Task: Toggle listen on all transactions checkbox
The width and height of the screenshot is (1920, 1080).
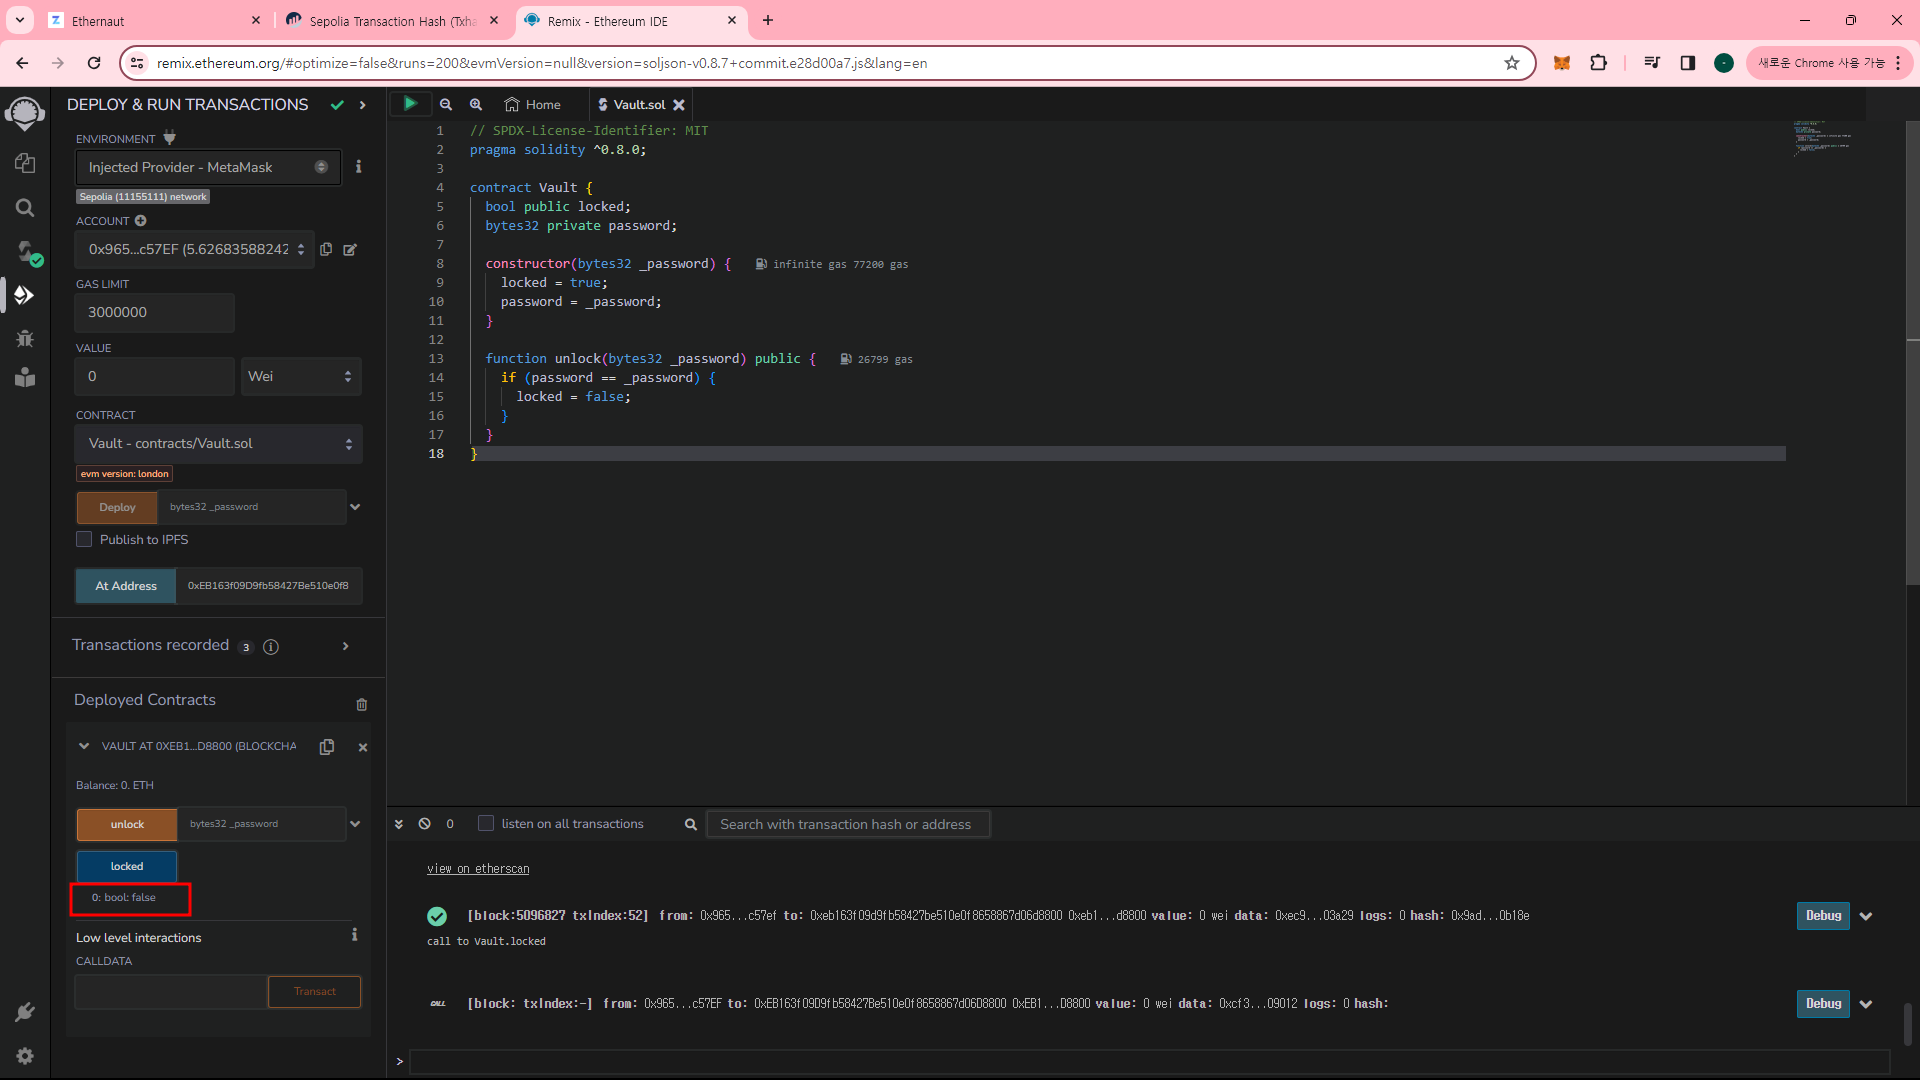Action: point(486,823)
